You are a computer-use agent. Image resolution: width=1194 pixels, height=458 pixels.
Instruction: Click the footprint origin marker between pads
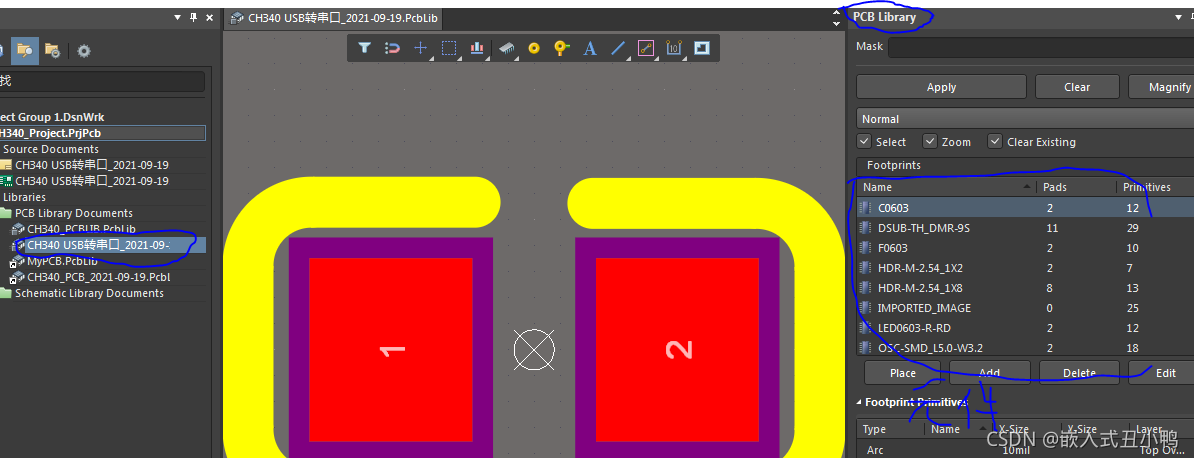coord(535,350)
